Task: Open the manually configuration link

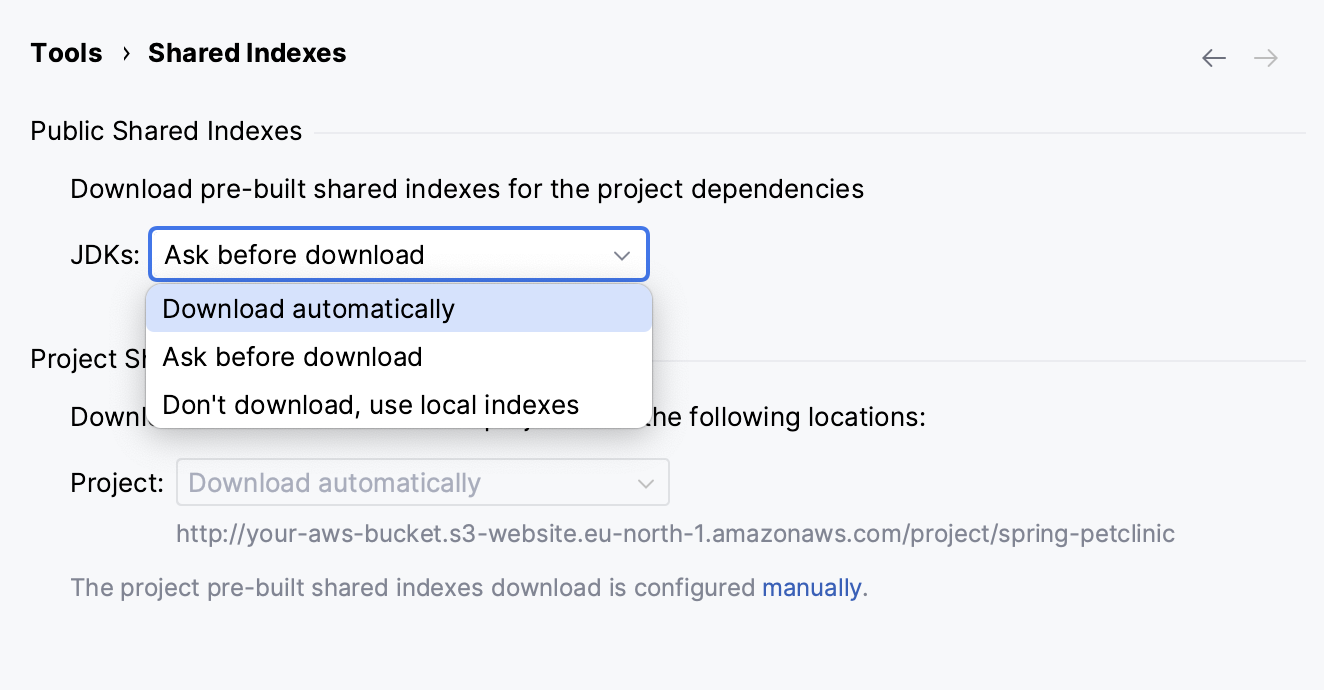Action: pyautogui.click(x=812, y=587)
